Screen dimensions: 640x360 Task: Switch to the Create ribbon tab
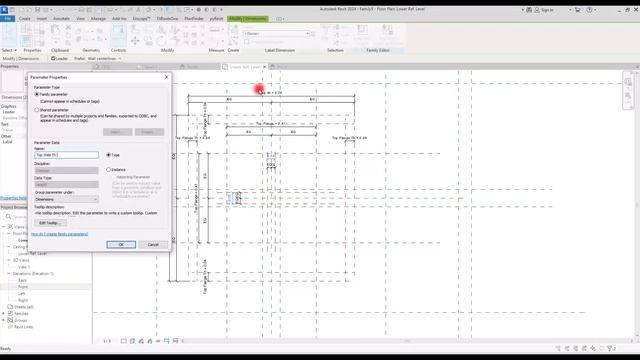24,19
